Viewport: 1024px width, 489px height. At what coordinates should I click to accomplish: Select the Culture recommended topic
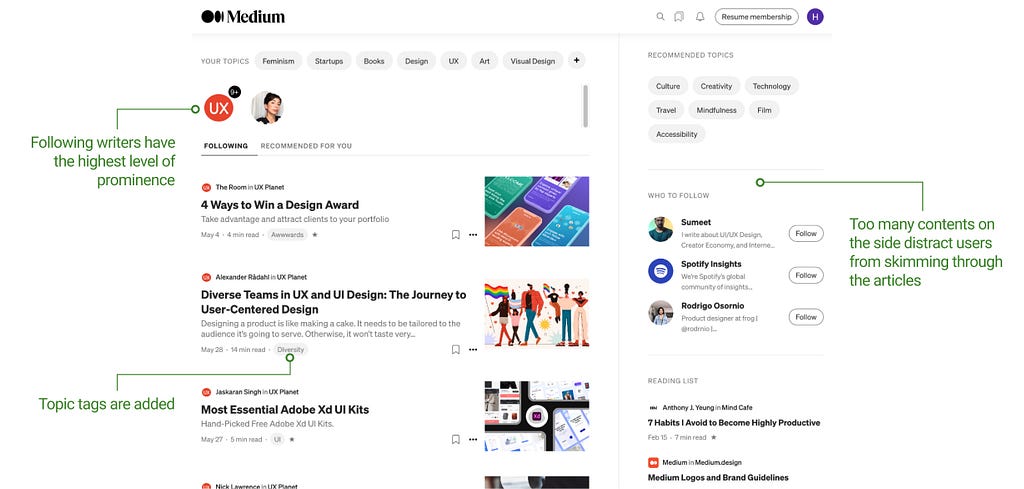tap(668, 86)
